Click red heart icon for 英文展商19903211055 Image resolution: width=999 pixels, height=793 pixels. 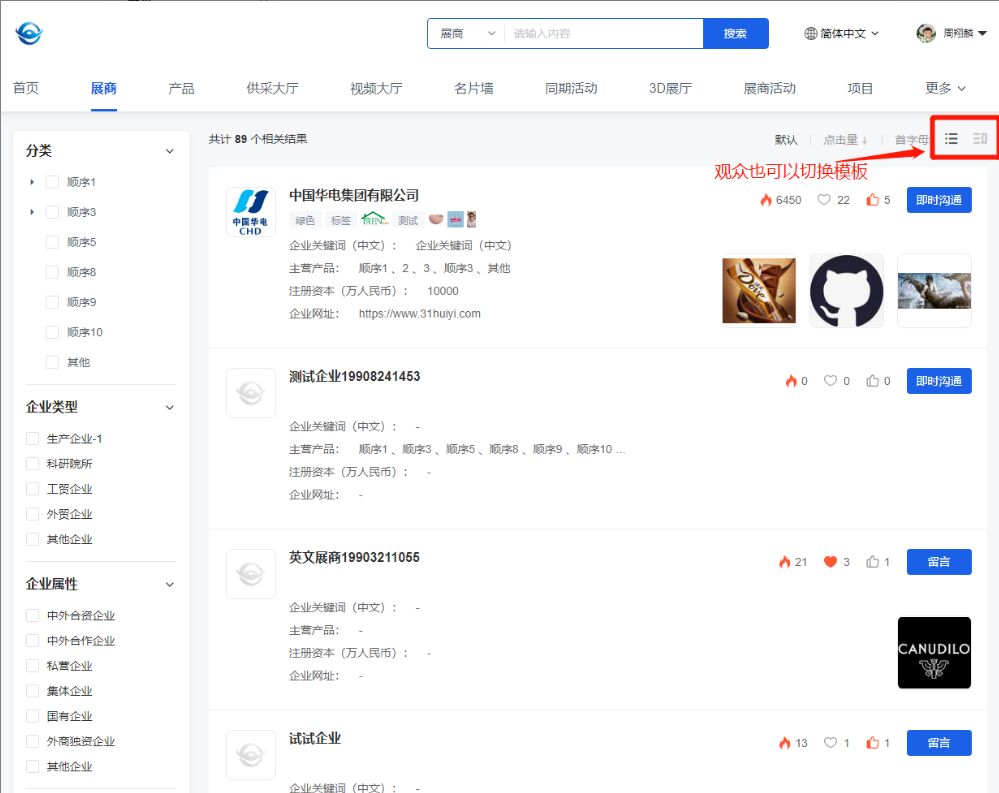click(x=830, y=562)
